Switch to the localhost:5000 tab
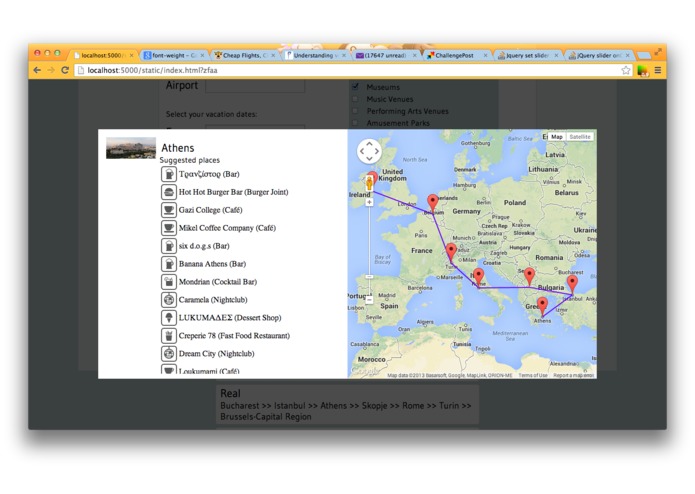The height and width of the screenshot is (494, 695). click(102, 55)
